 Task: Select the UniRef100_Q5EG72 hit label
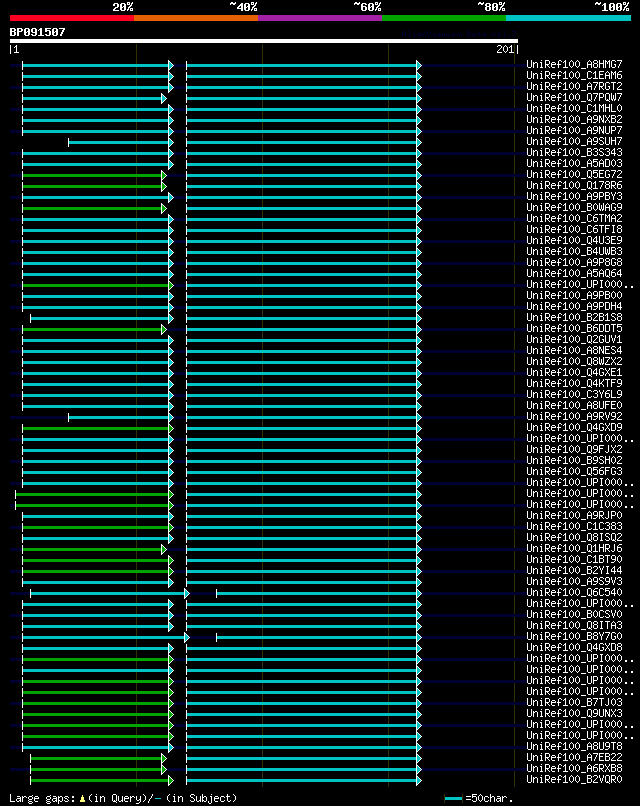pos(574,174)
